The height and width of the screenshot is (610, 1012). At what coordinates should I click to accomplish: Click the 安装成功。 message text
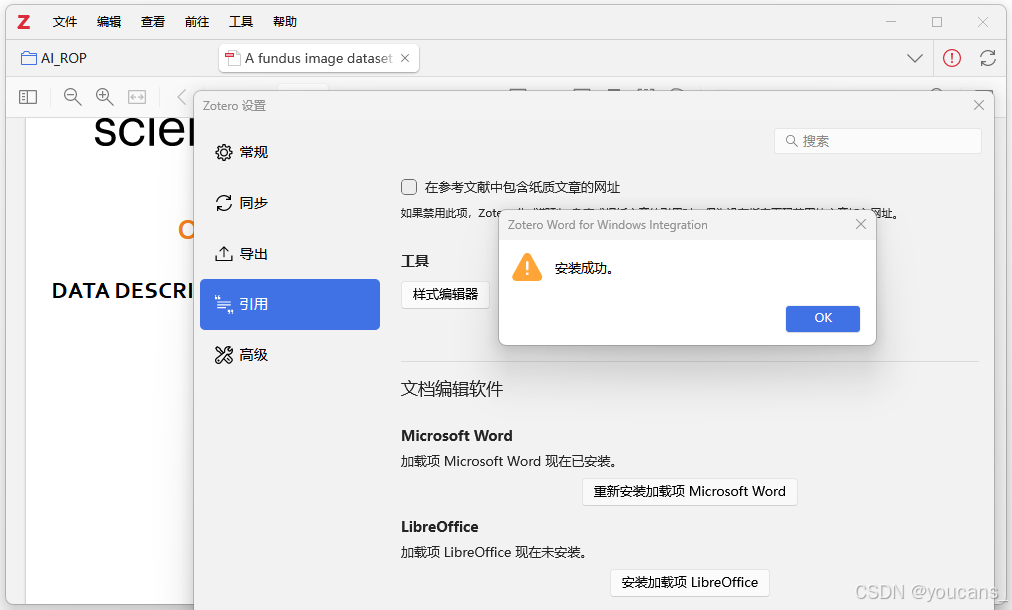tap(583, 269)
